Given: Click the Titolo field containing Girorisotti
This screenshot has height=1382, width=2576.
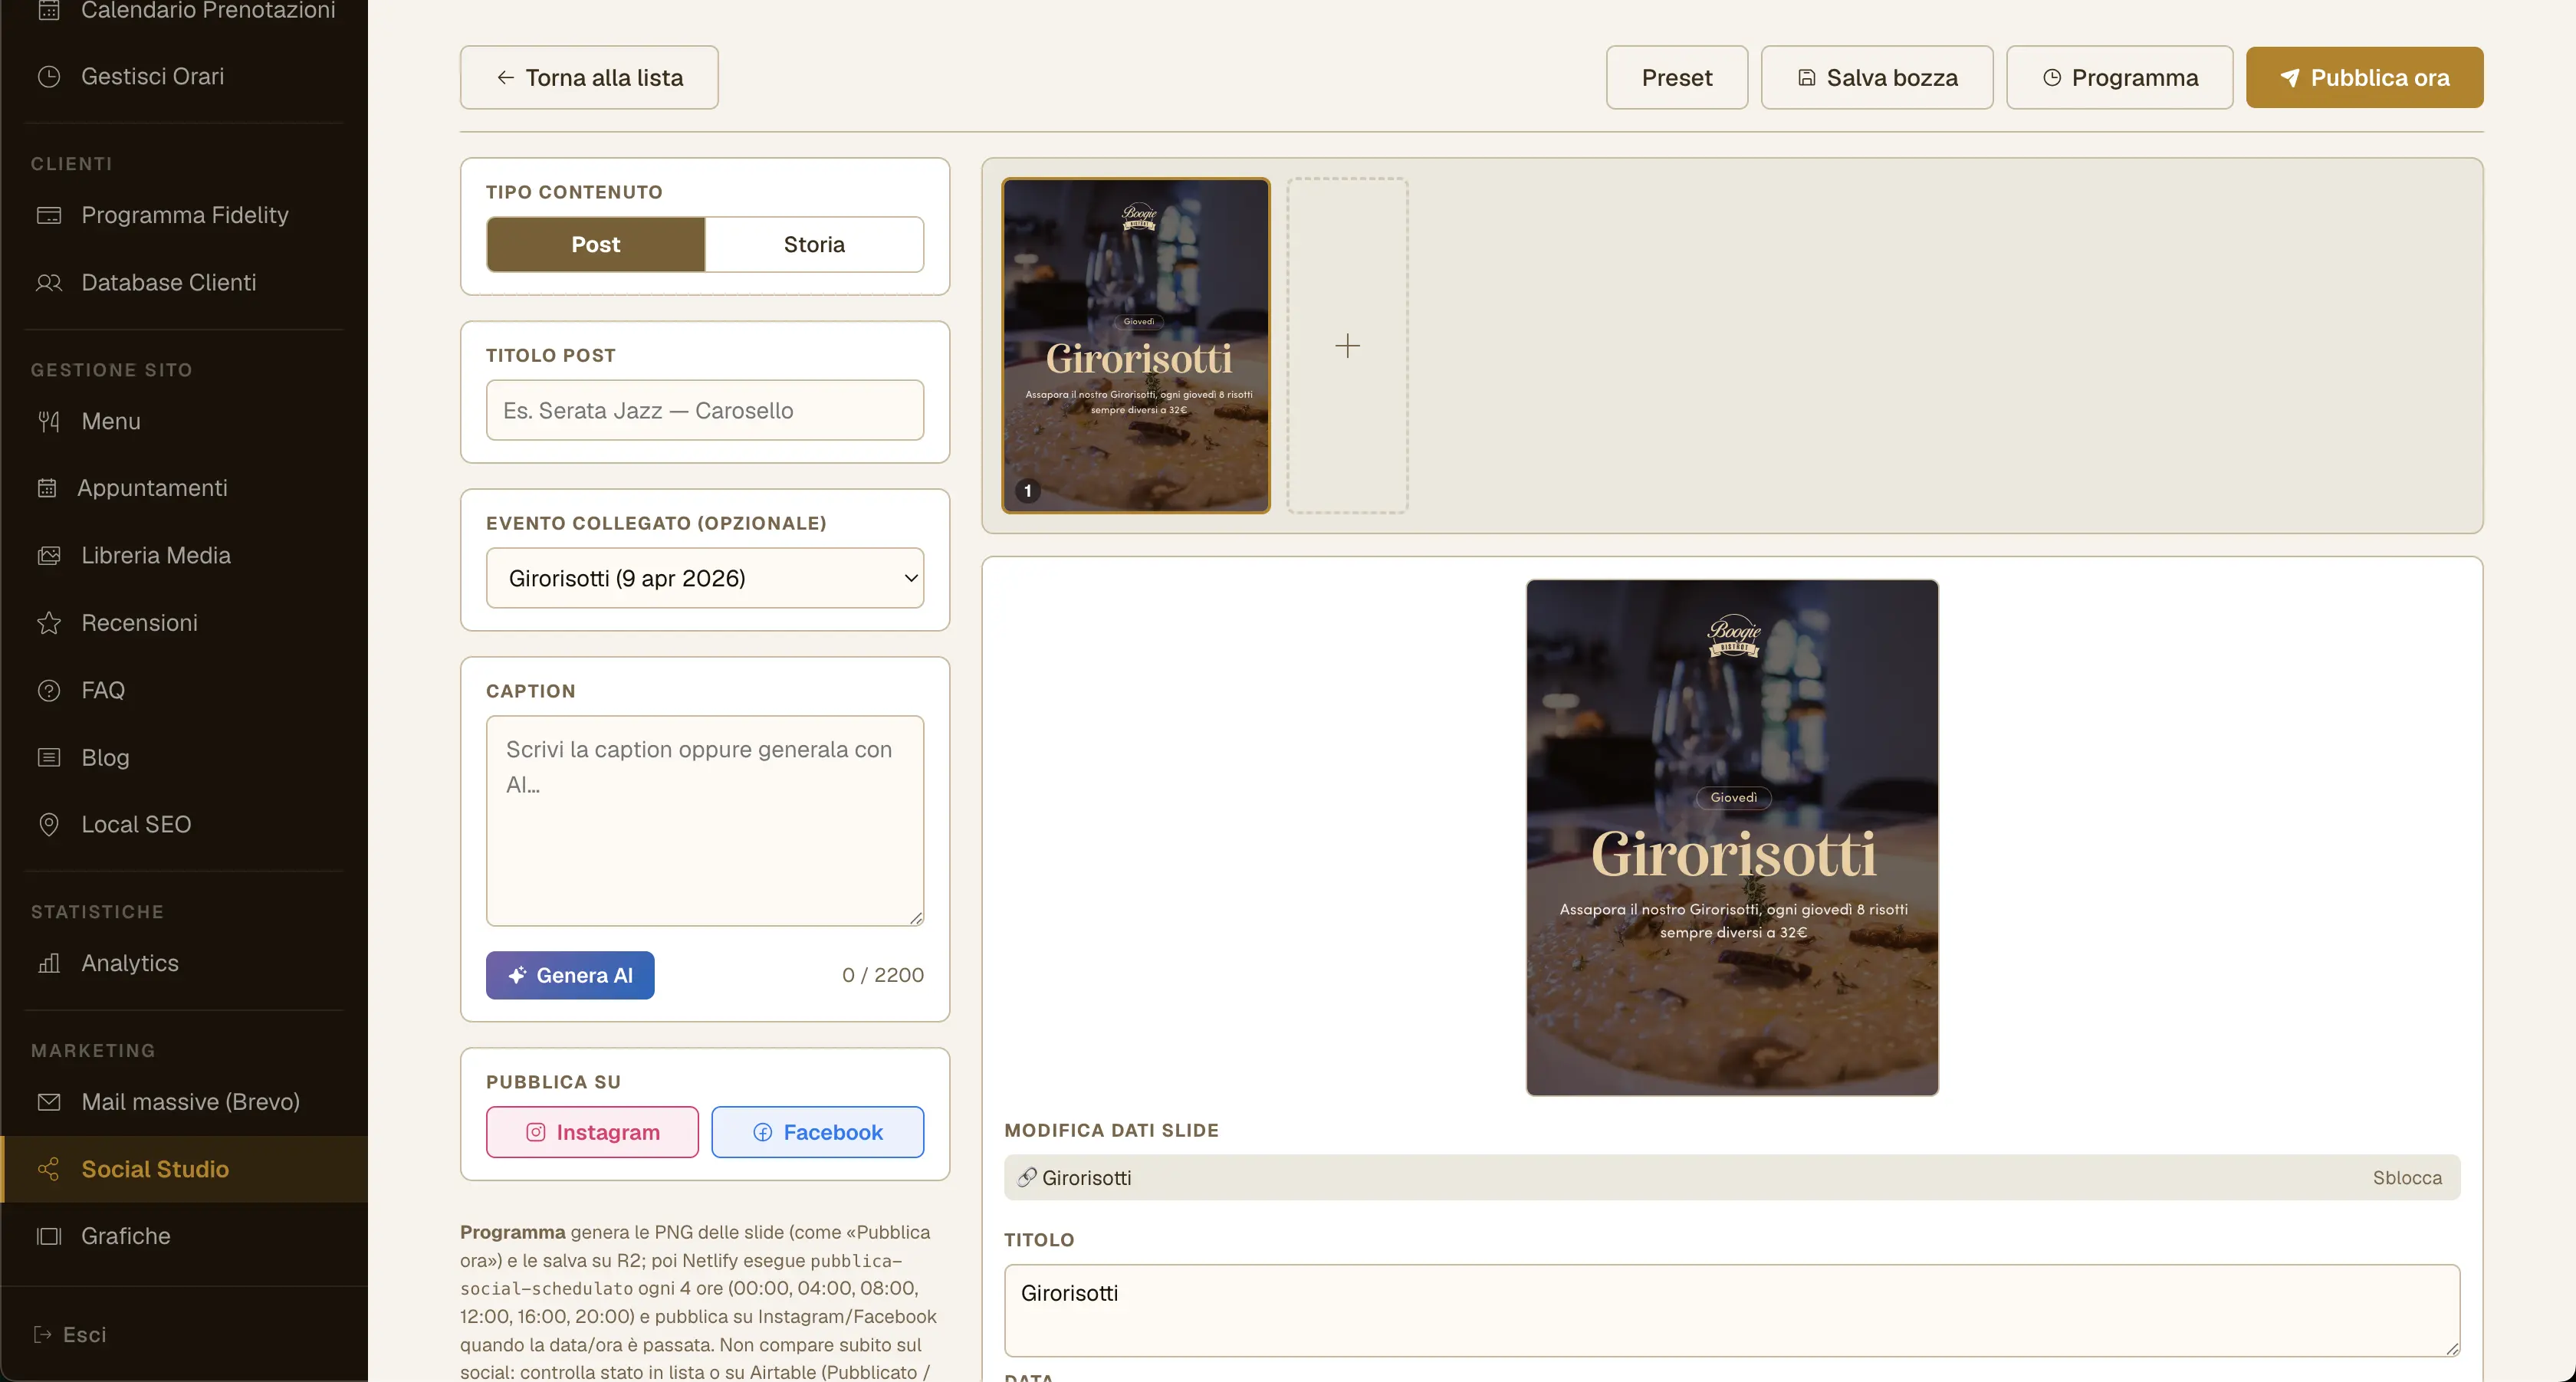Looking at the screenshot, I should (1732, 1310).
